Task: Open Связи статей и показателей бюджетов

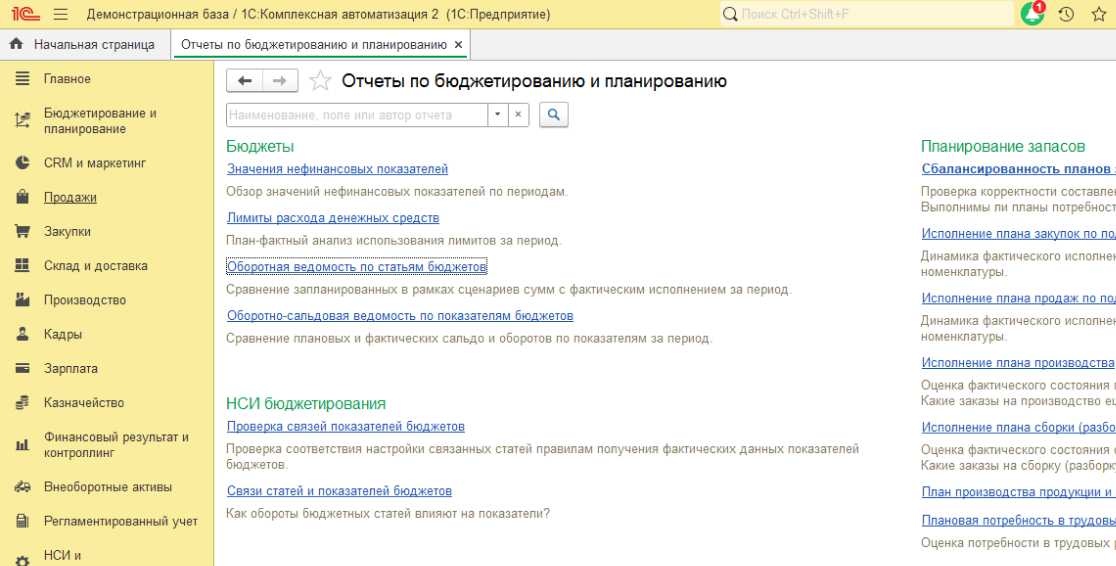Action: tap(339, 491)
